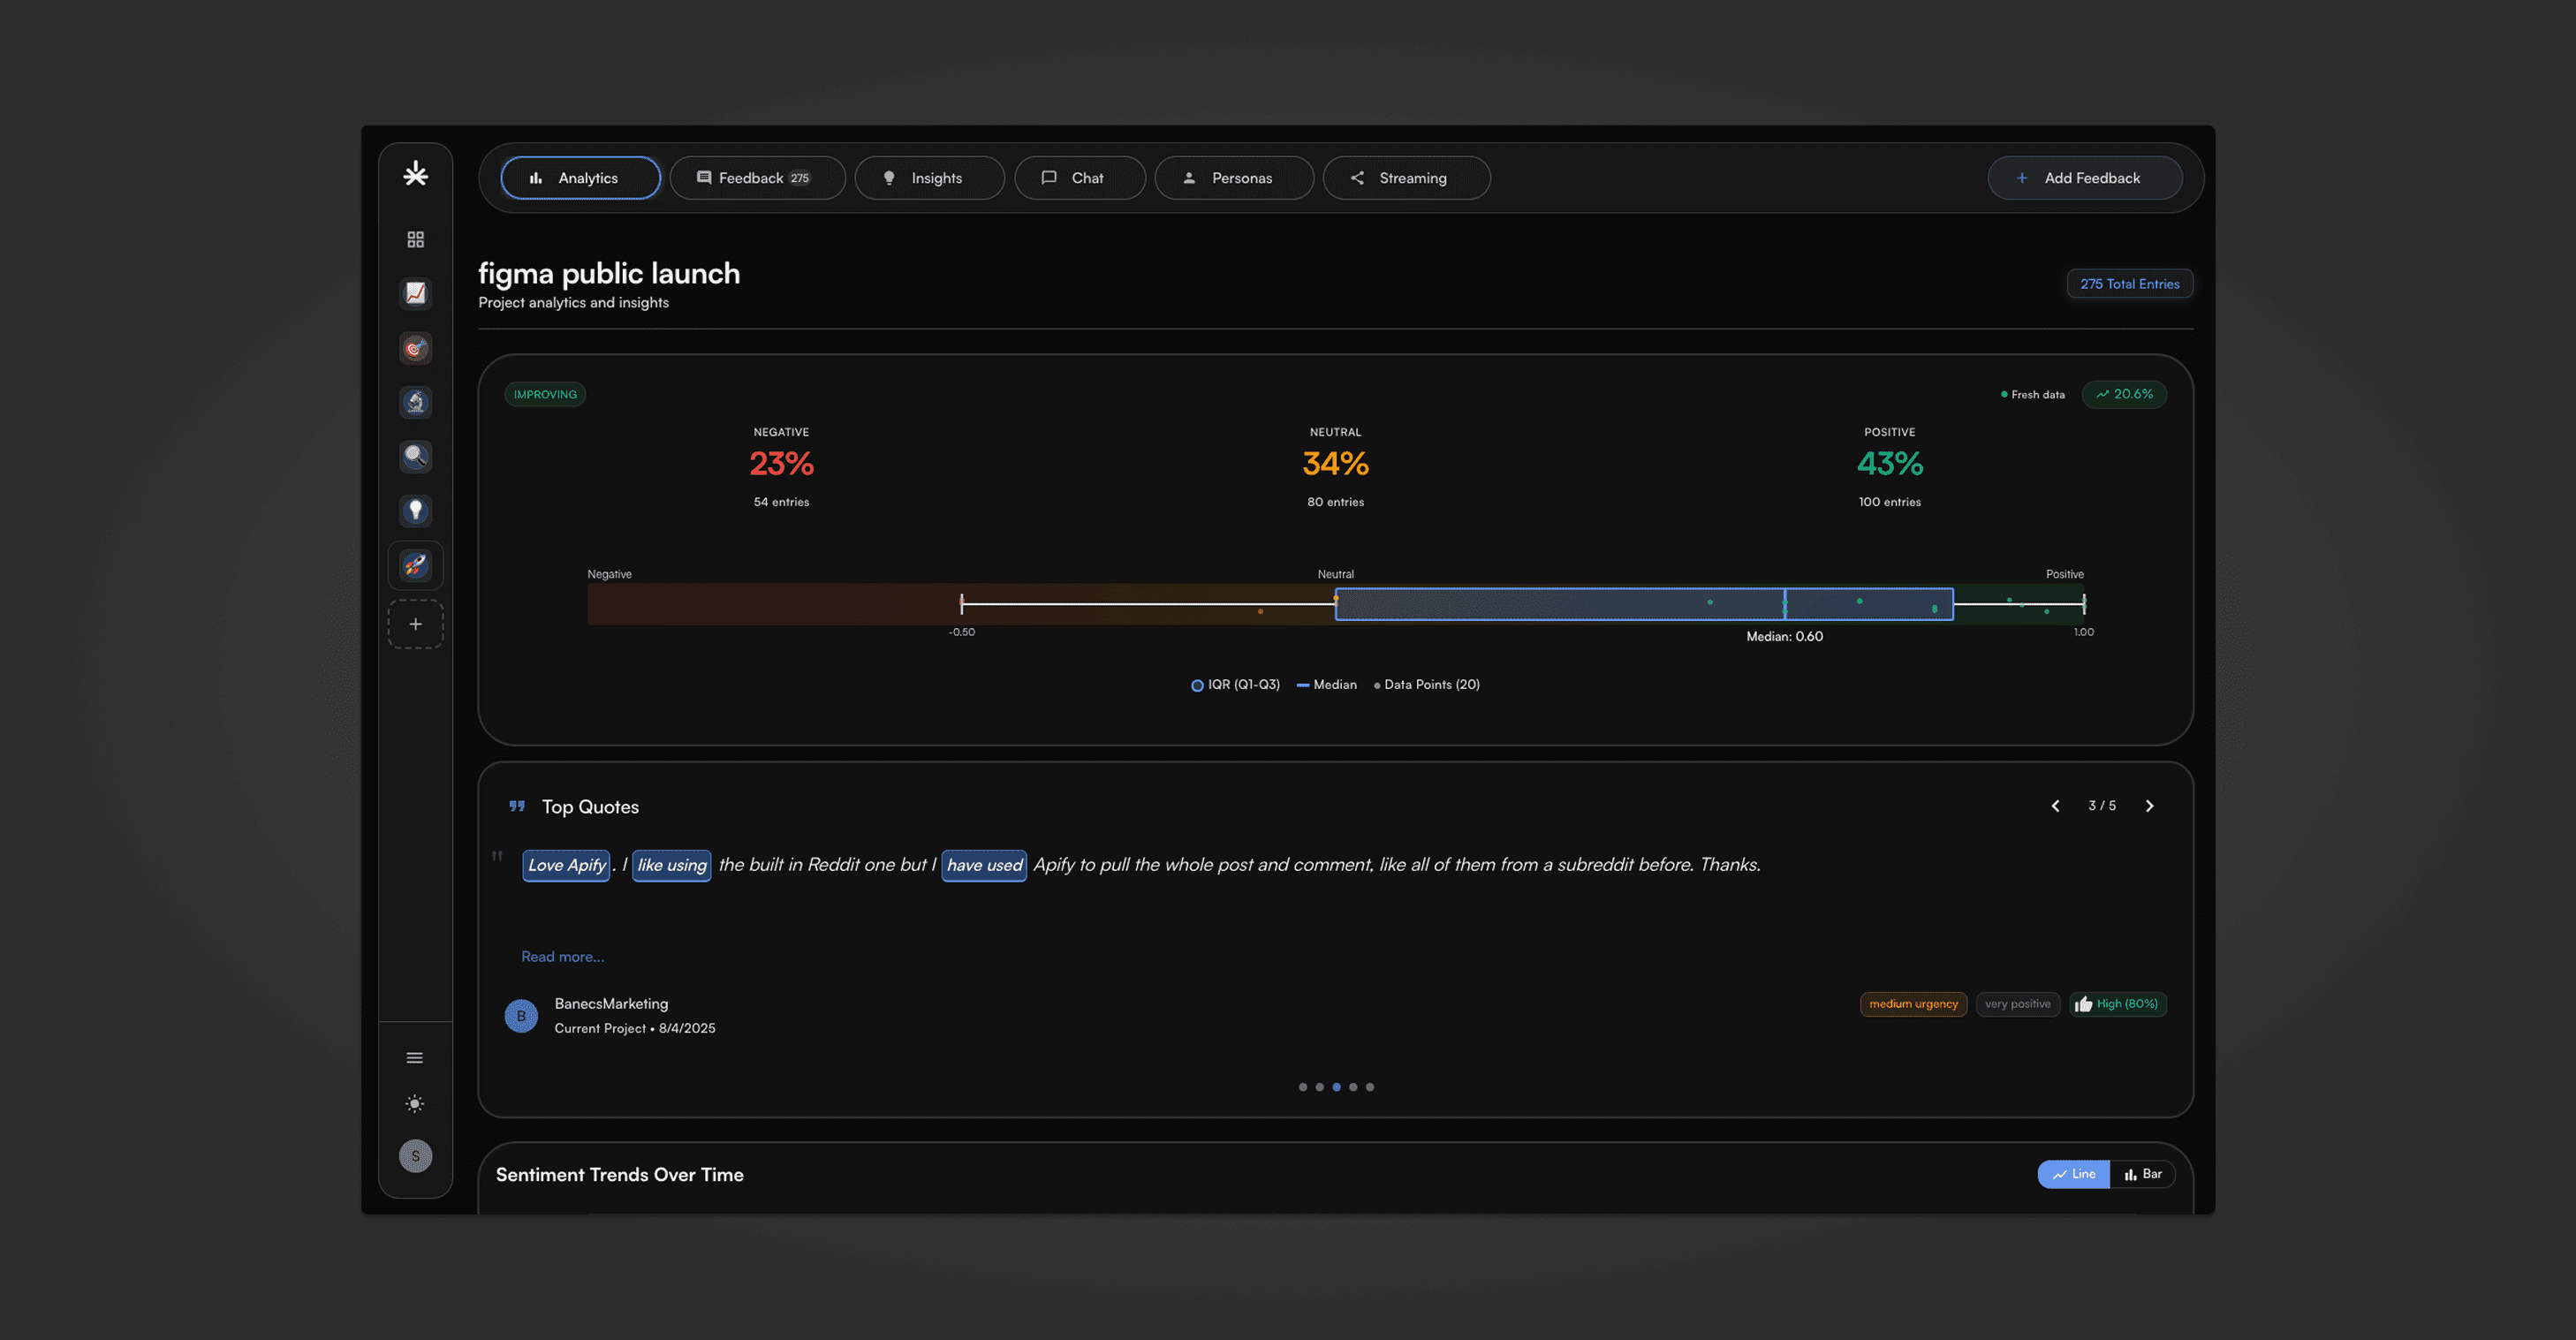Switch the trends chart to Line view
This screenshot has width=2576, height=1340.
(2073, 1174)
